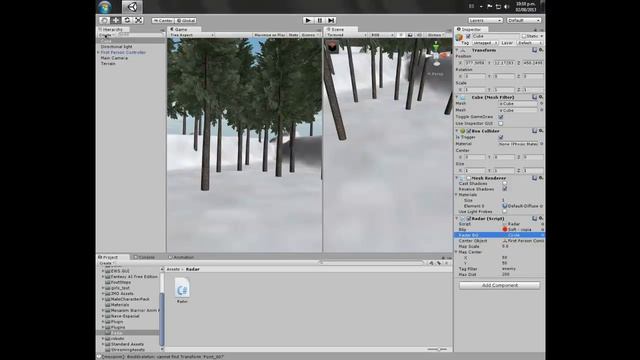Select First Person Controller in the Hierarchy
This screenshot has width=640, height=360.
[123, 52]
